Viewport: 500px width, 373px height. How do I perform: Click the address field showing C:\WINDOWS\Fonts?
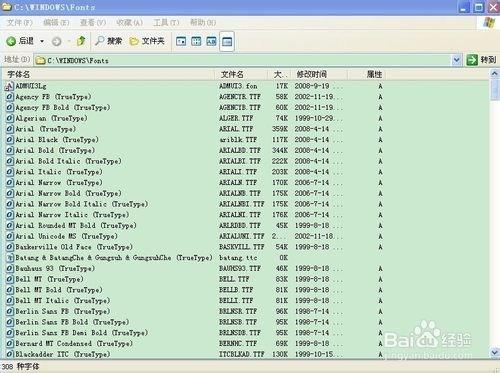coord(243,60)
